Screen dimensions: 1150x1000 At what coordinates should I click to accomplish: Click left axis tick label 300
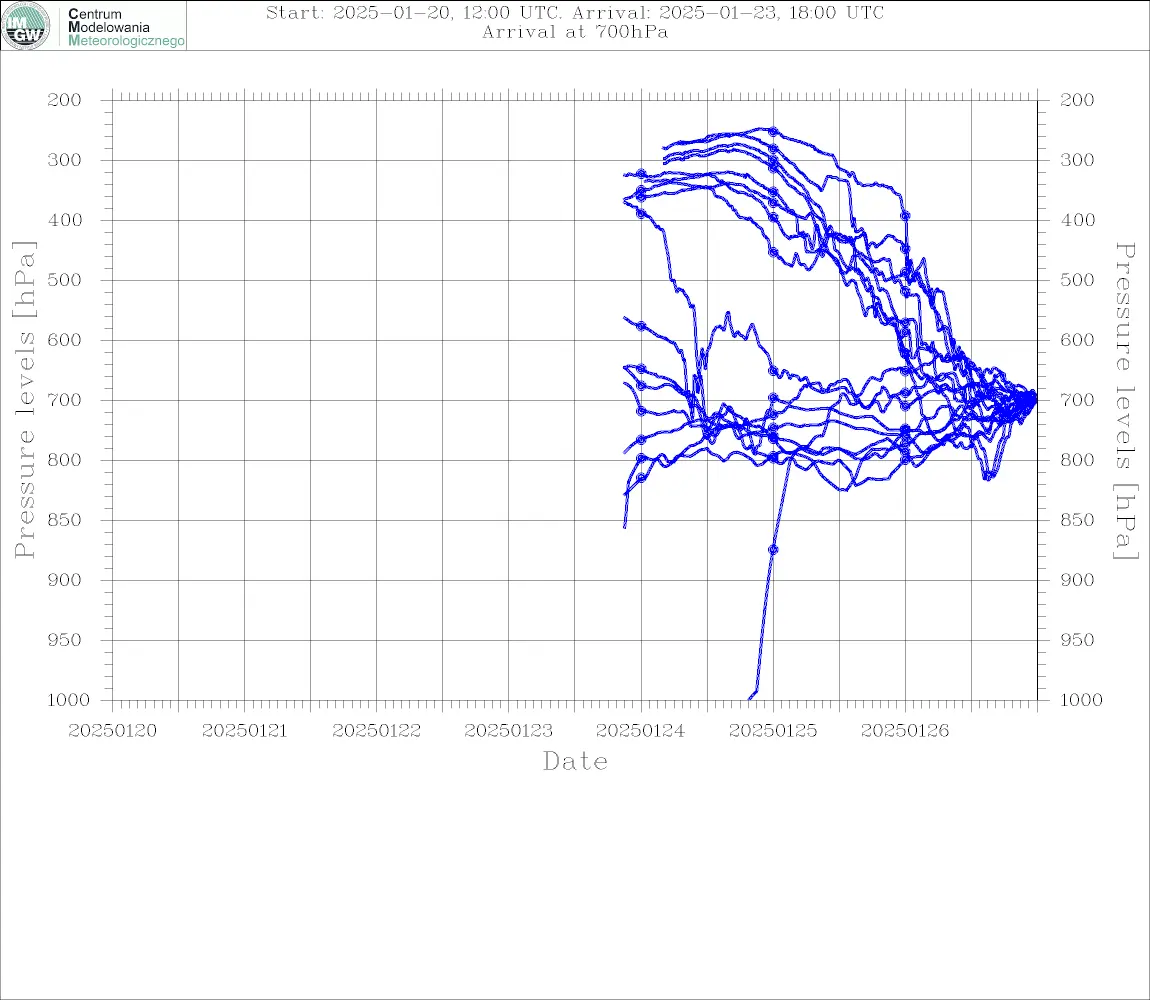65,160
